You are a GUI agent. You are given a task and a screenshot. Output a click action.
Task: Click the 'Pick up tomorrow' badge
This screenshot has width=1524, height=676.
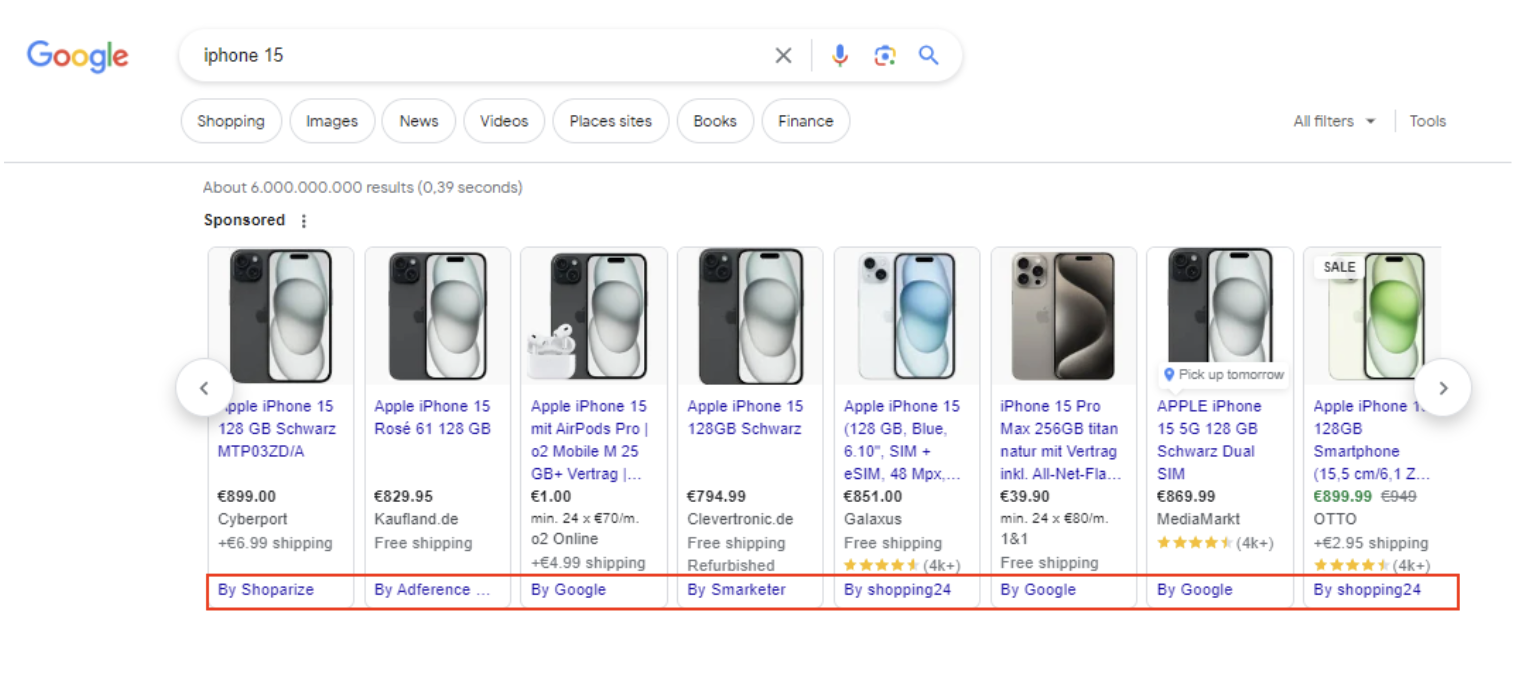click(x=1223, y=375)
